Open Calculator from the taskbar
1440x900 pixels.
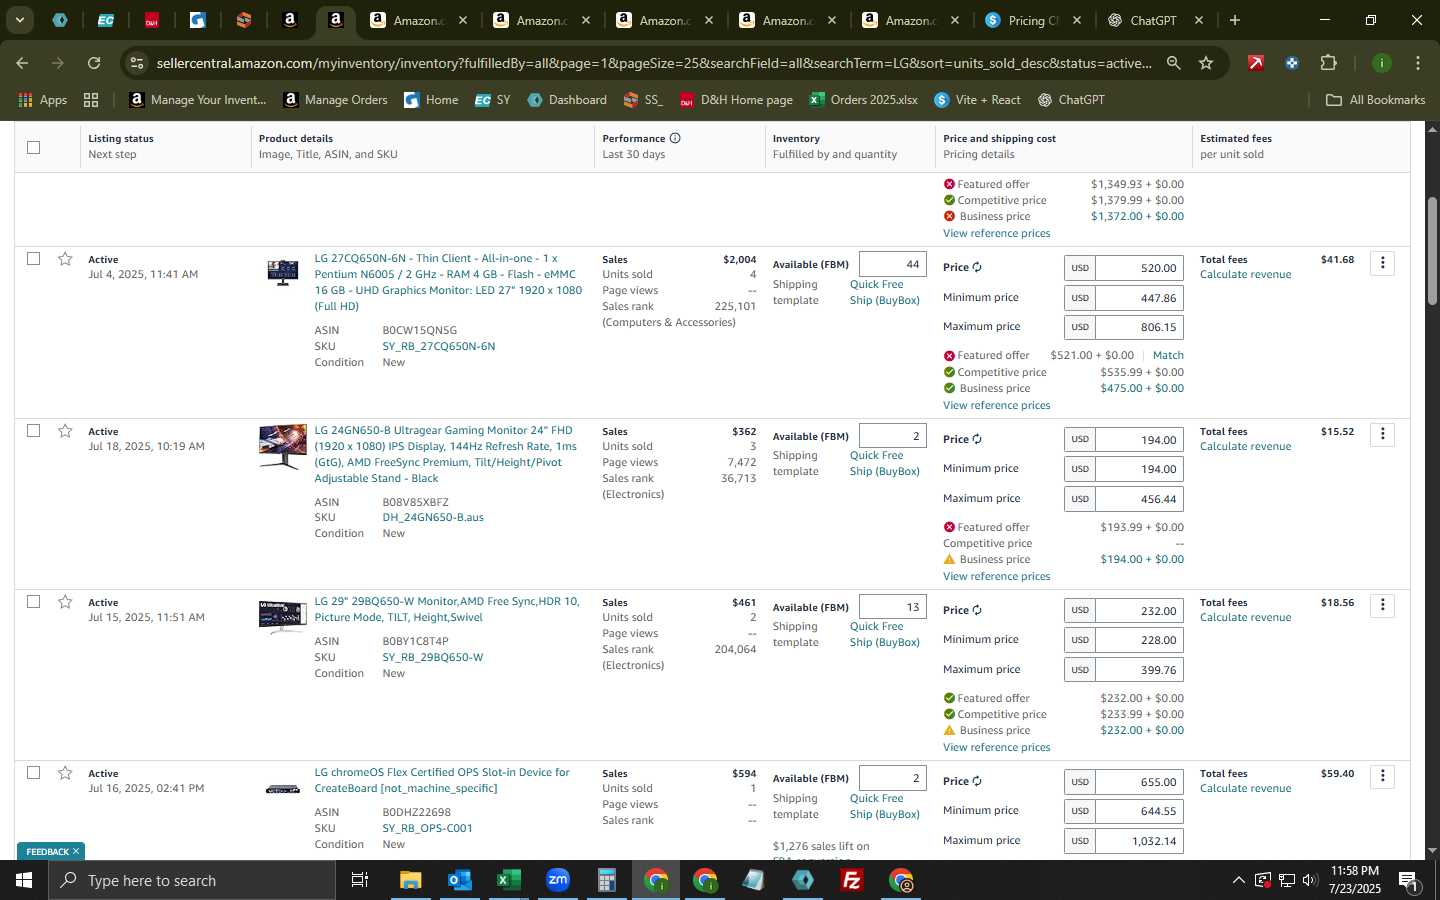(606, 880)
